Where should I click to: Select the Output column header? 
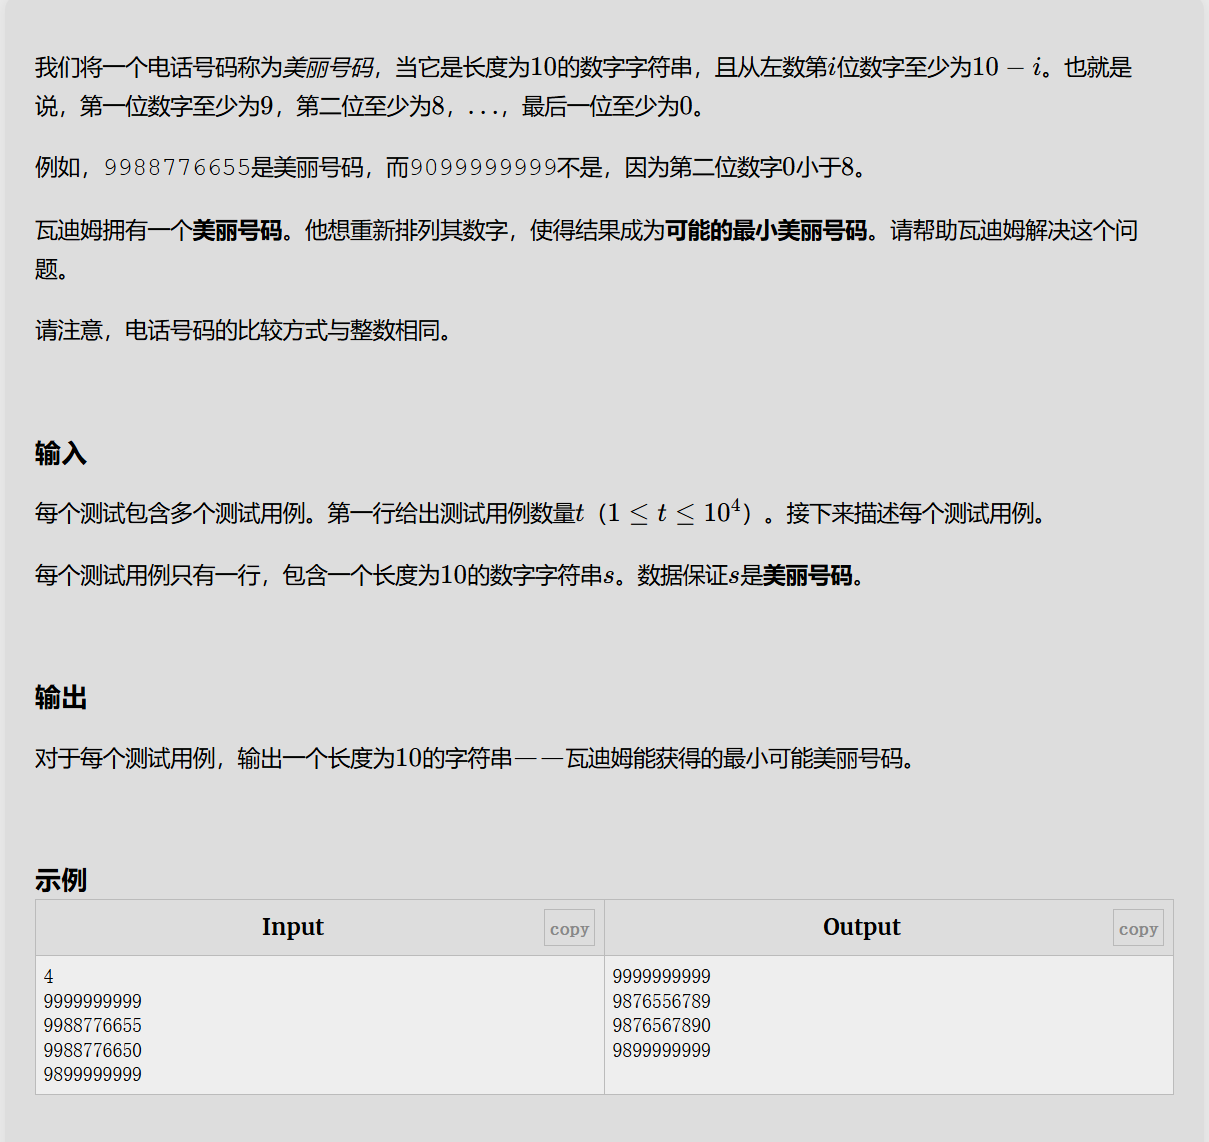pyautogui.click(x=861, y=927)
